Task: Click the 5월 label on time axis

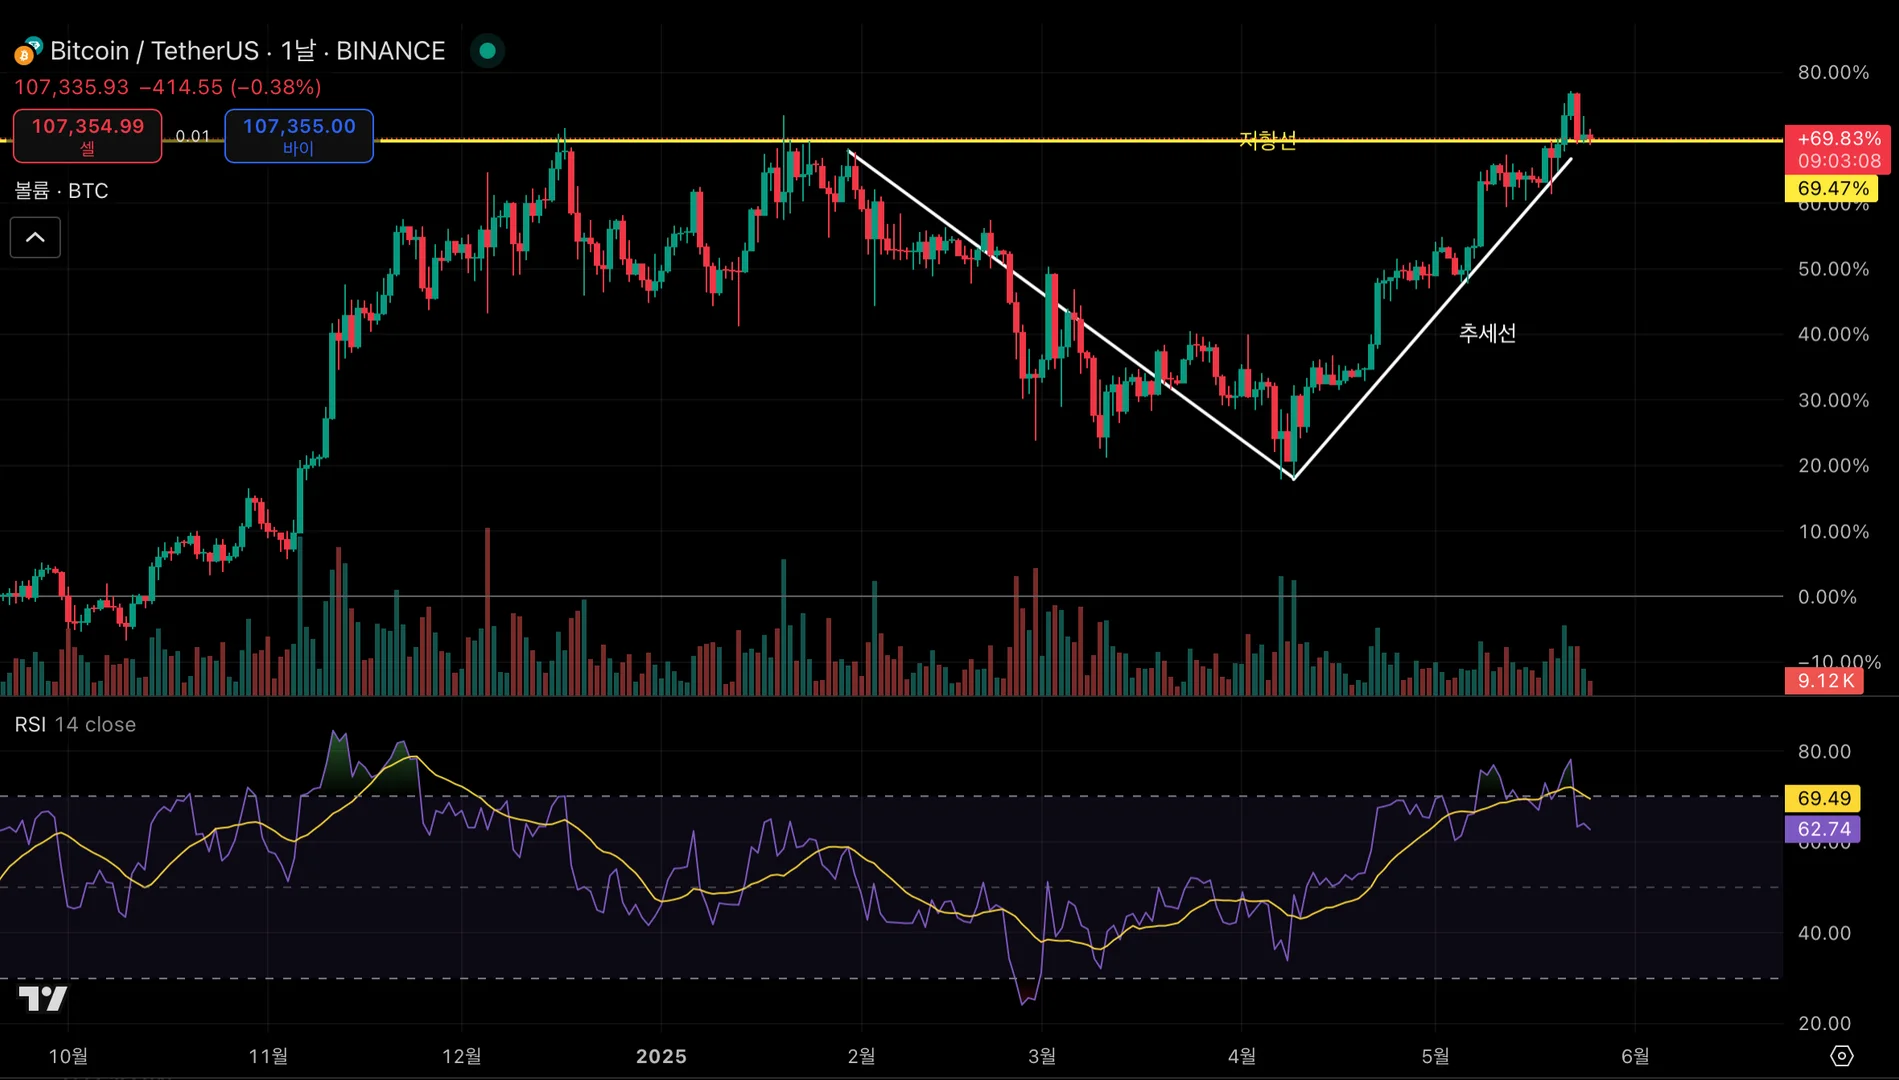Action: tap(1435, 1056)
